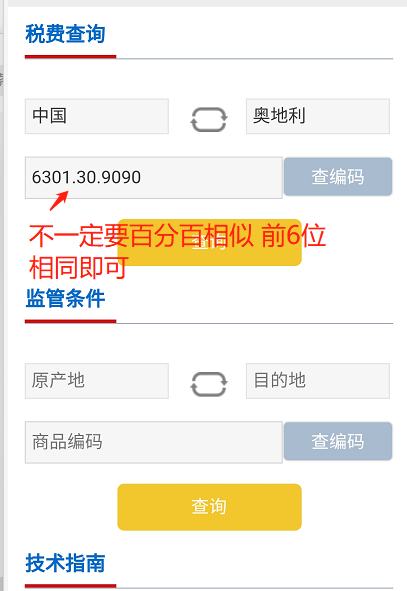The image size is (407, 591).
Task: Select the 监管条件 section heading
Action: point(65,299)
